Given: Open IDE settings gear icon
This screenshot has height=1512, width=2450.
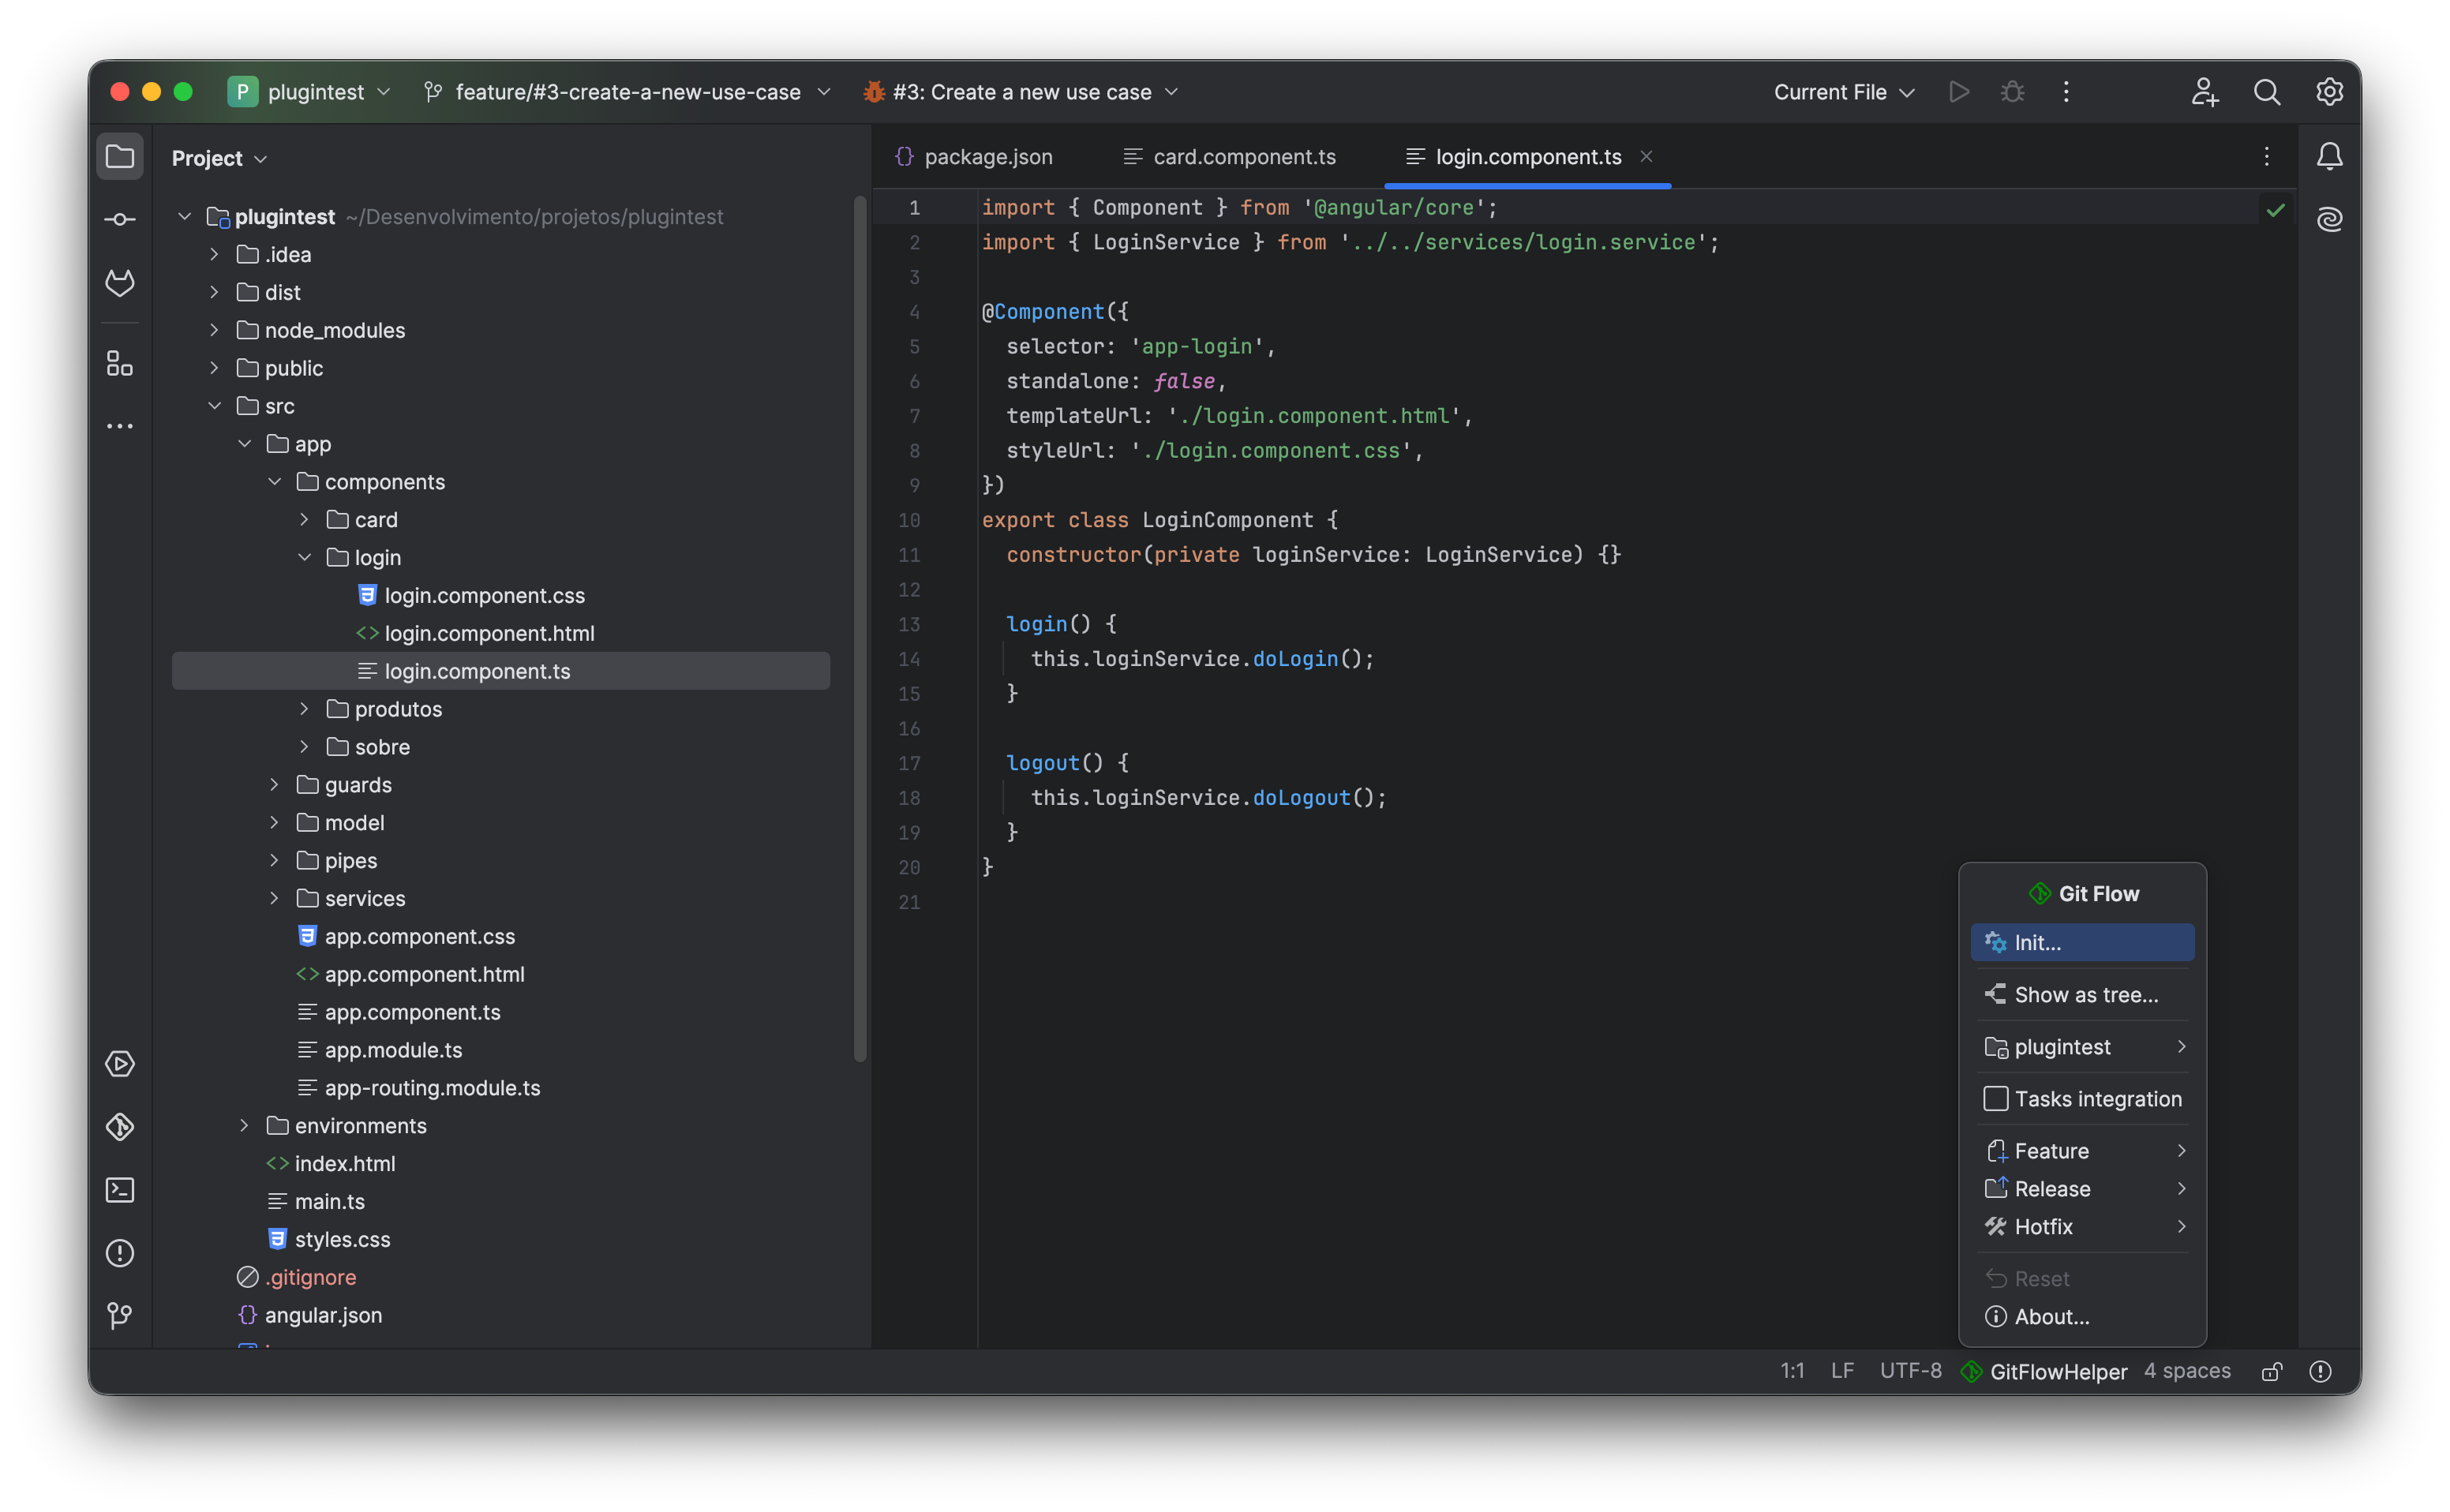Looking at the screenshot, I should 2329,92.
